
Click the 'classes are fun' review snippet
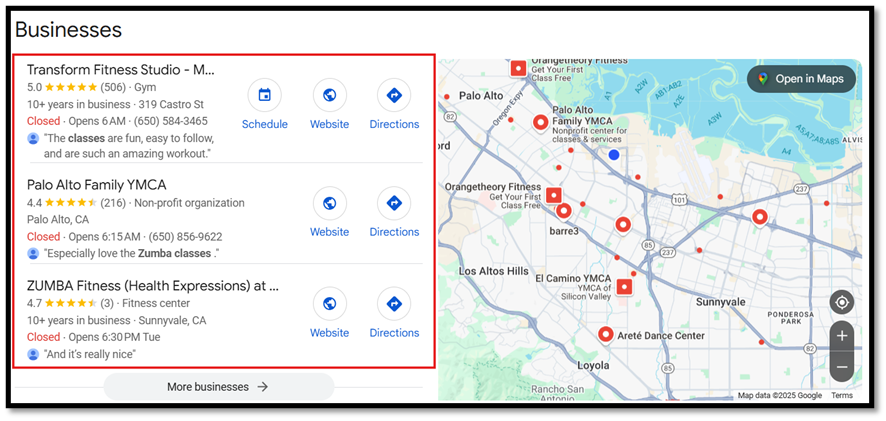(129, 146)
